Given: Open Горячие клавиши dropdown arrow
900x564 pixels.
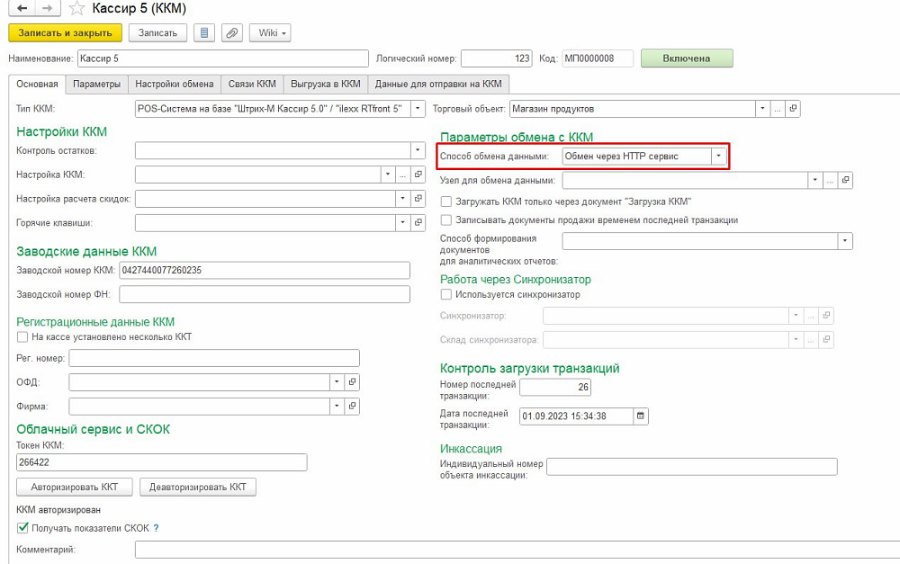Looking at the screenshot, I should (x=402, y=223).
